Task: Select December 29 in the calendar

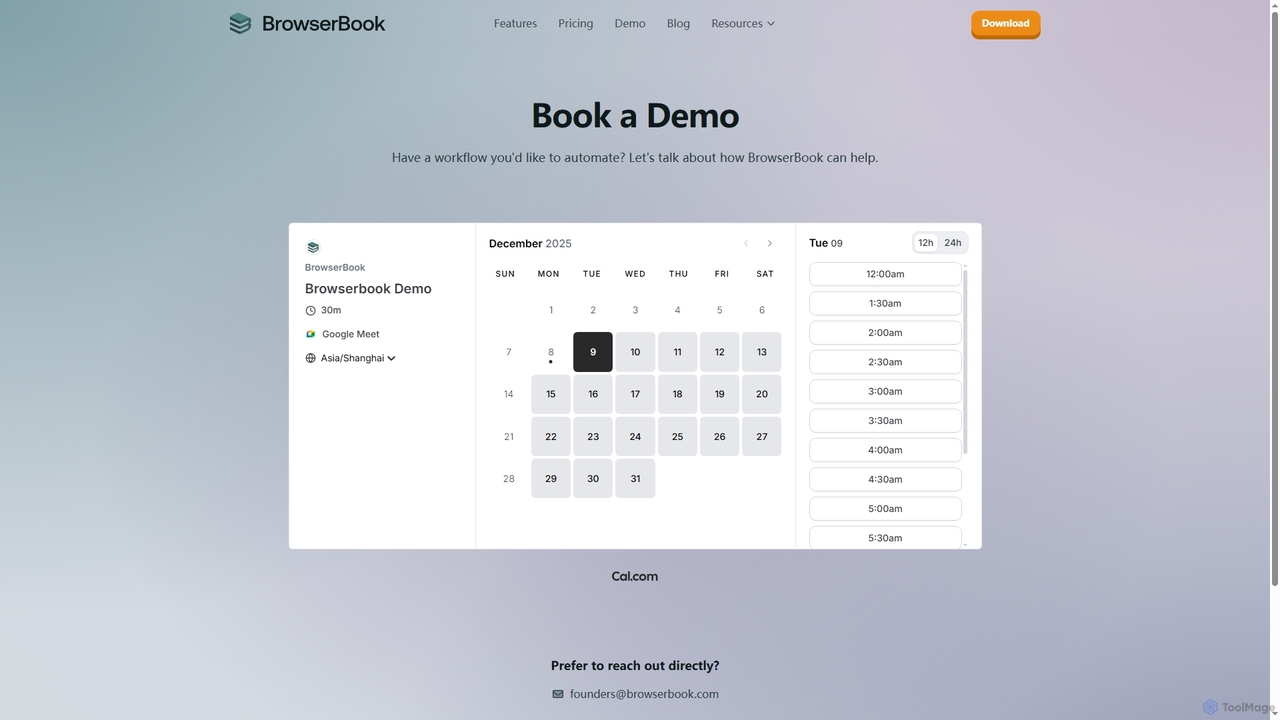Action: (x=551, y=479)
